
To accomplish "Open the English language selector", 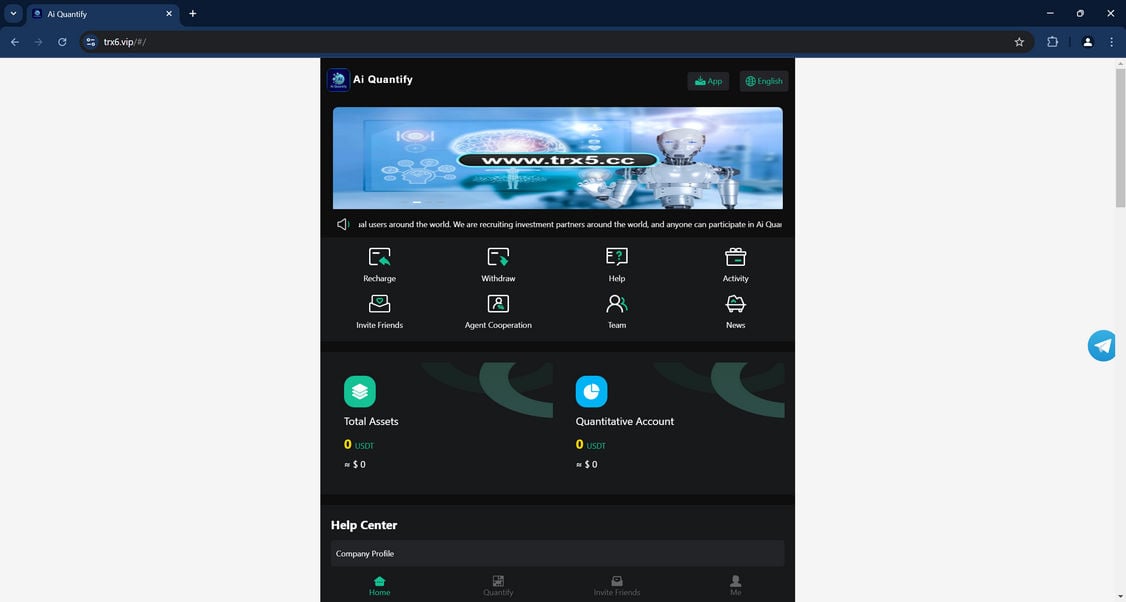I will click(x=764, y=81).
